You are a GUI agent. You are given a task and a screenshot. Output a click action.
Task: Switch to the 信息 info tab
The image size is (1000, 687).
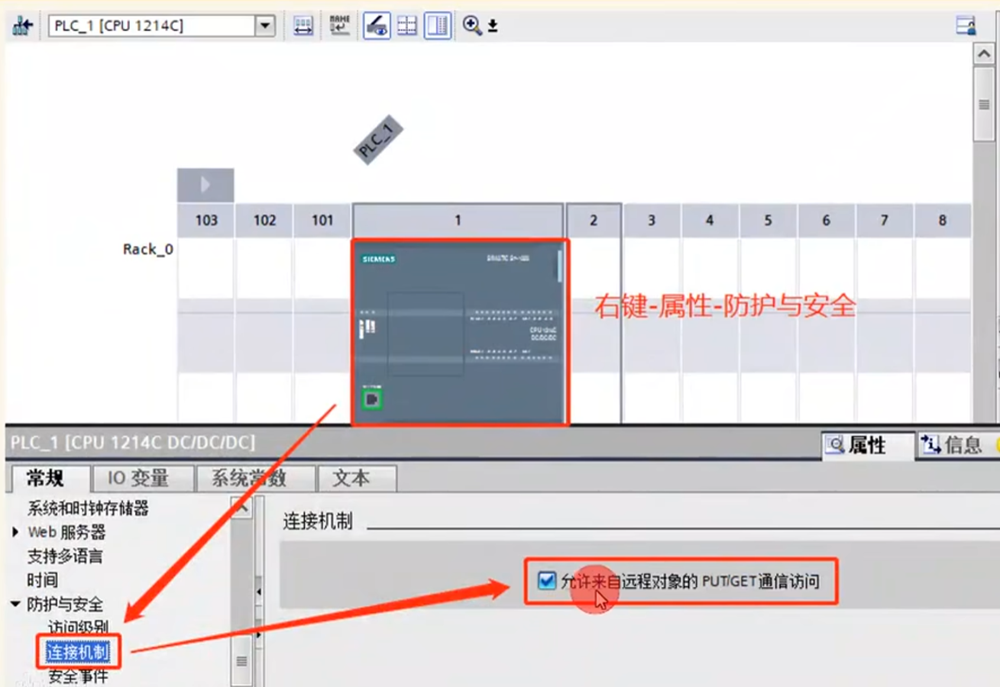click(x=952, y=445)
